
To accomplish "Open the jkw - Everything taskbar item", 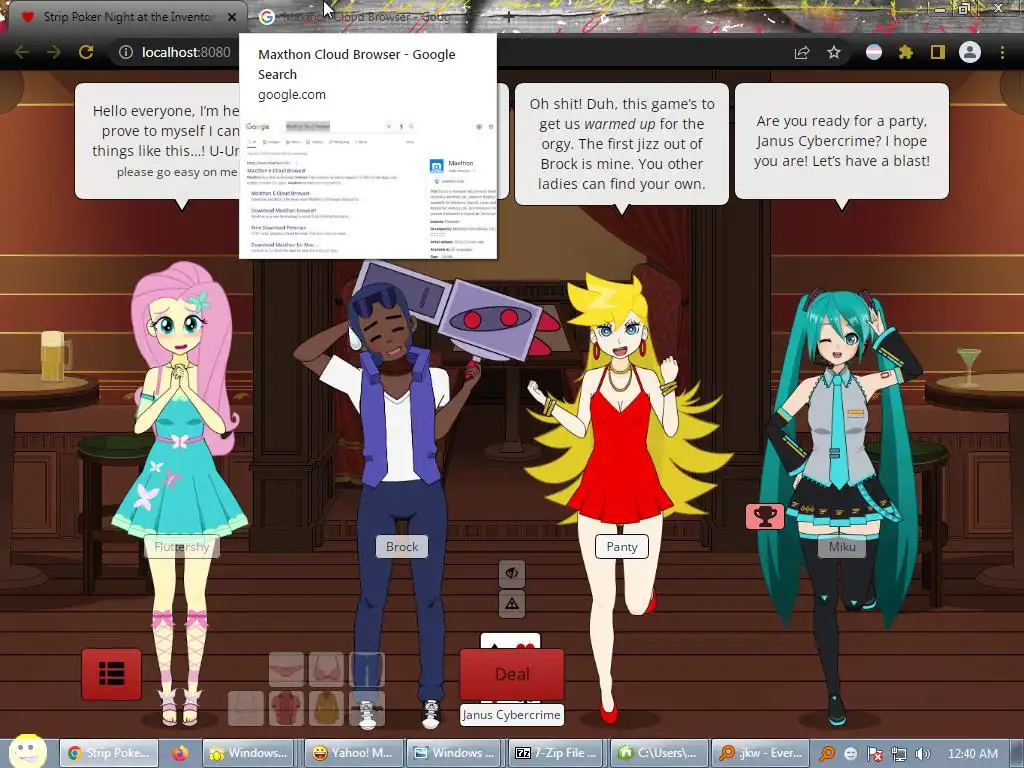I will coord(760,753).
